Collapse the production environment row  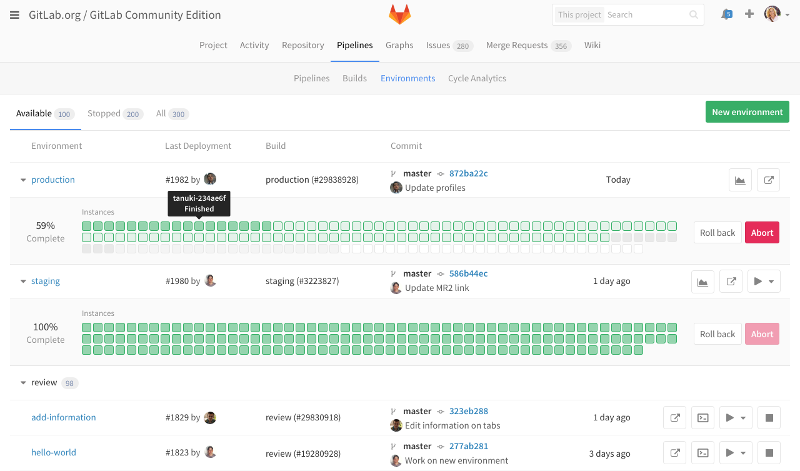[x=23, y=180]
